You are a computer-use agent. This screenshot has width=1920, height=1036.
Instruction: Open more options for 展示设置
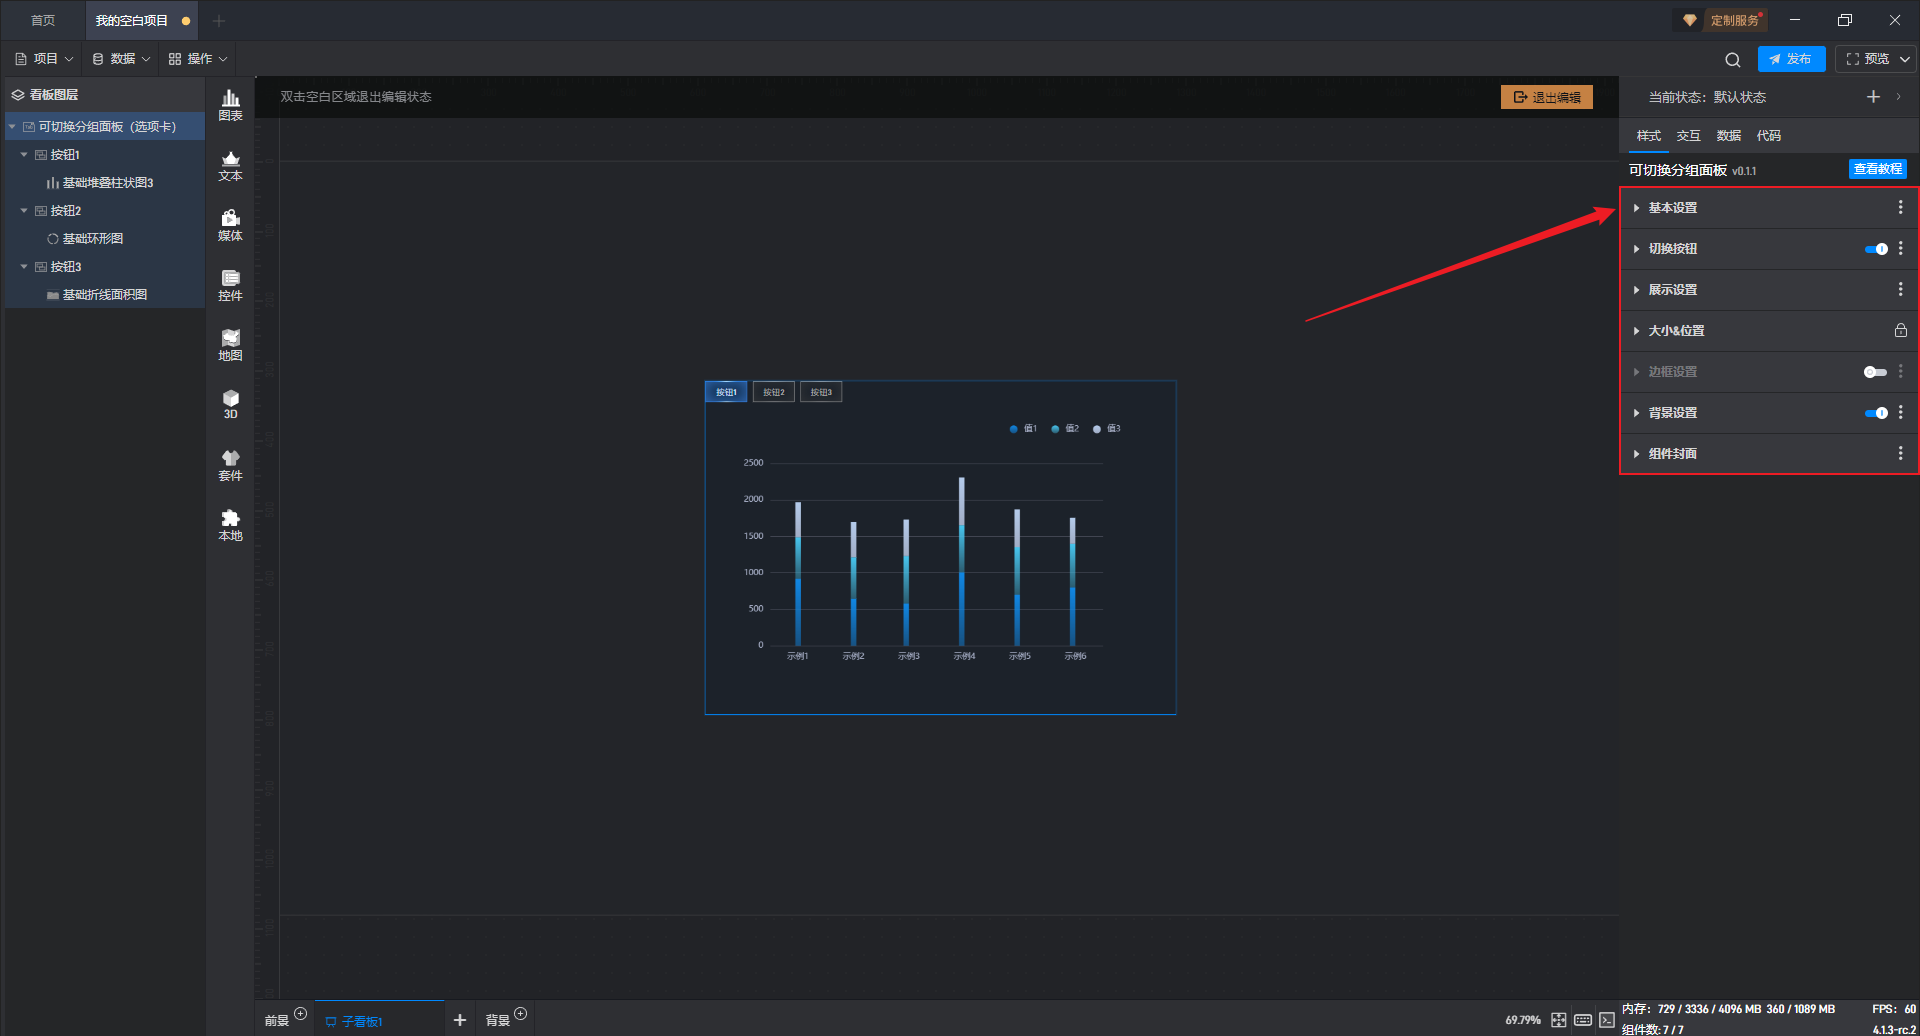[x=1901, y=290]
